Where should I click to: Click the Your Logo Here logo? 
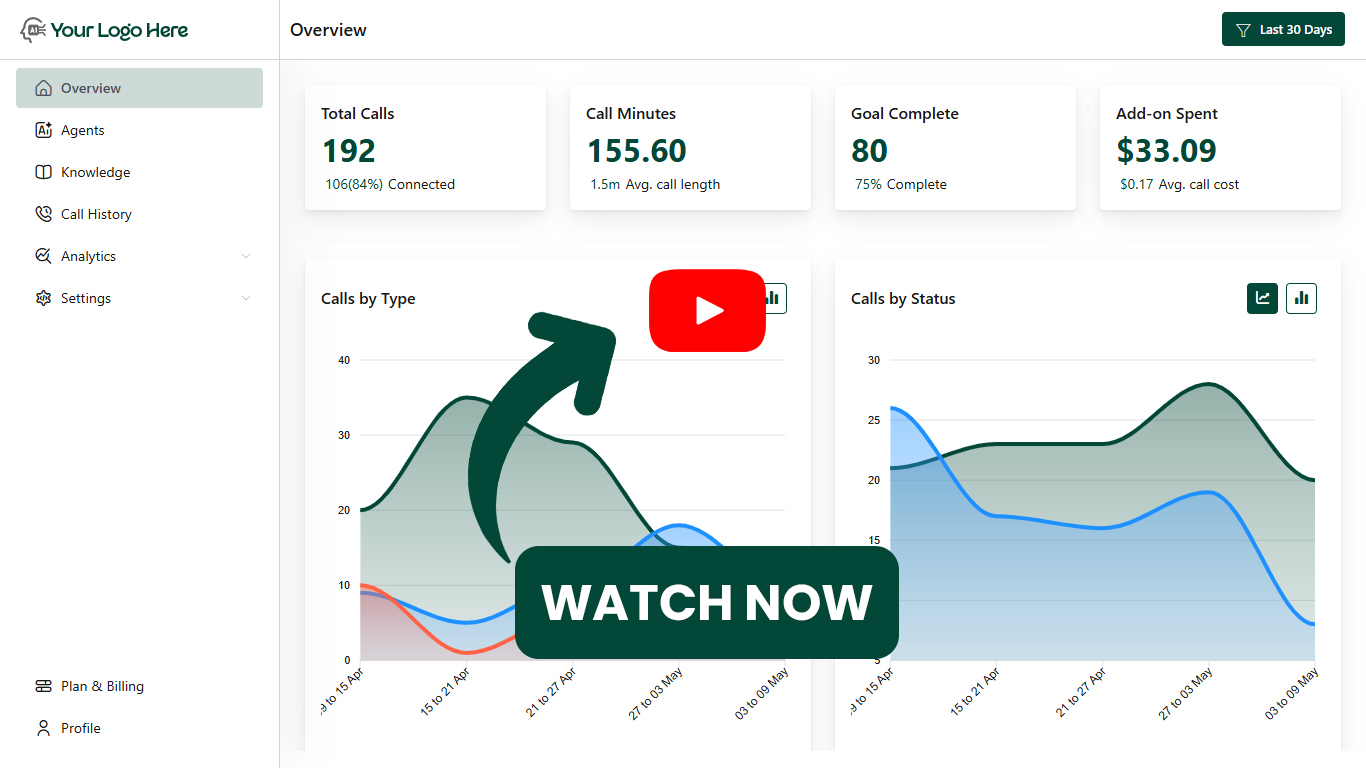104,30
